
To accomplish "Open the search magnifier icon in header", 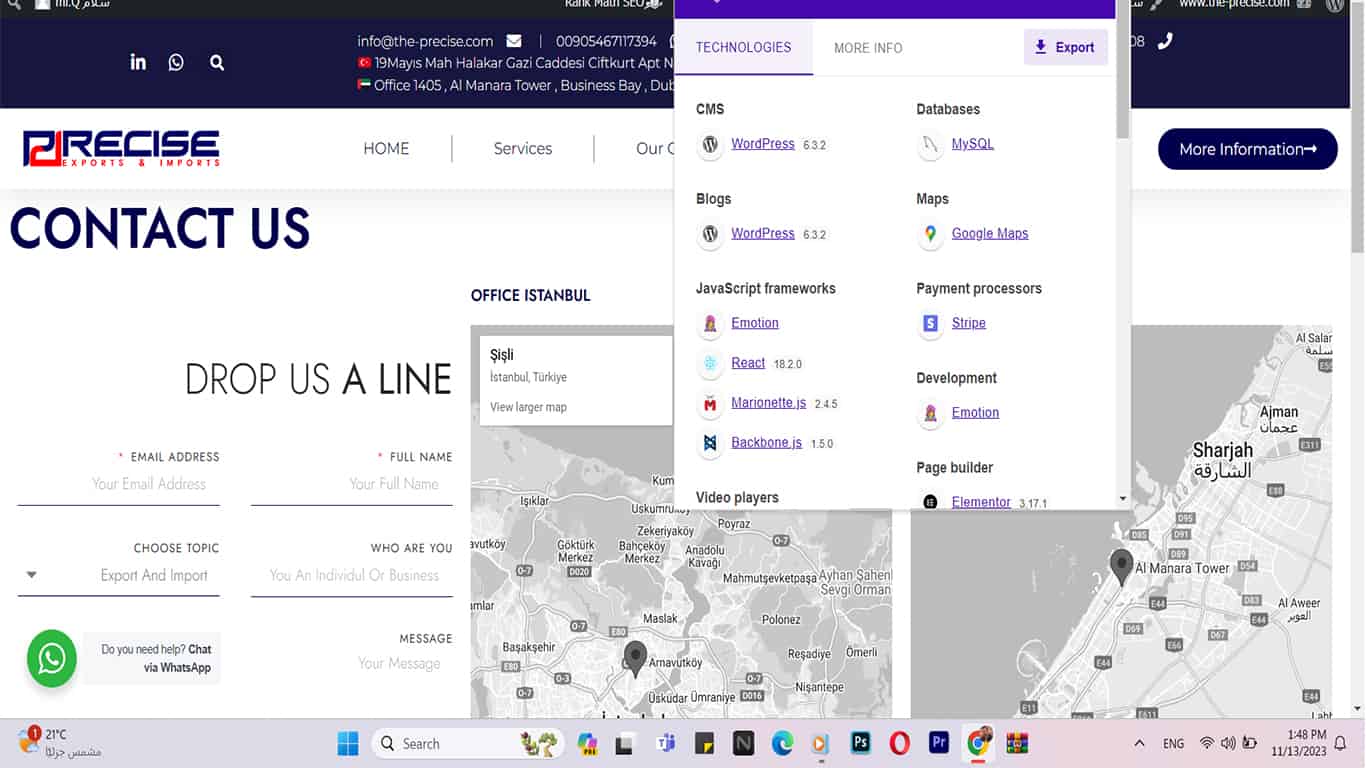I will pos(217,62).
